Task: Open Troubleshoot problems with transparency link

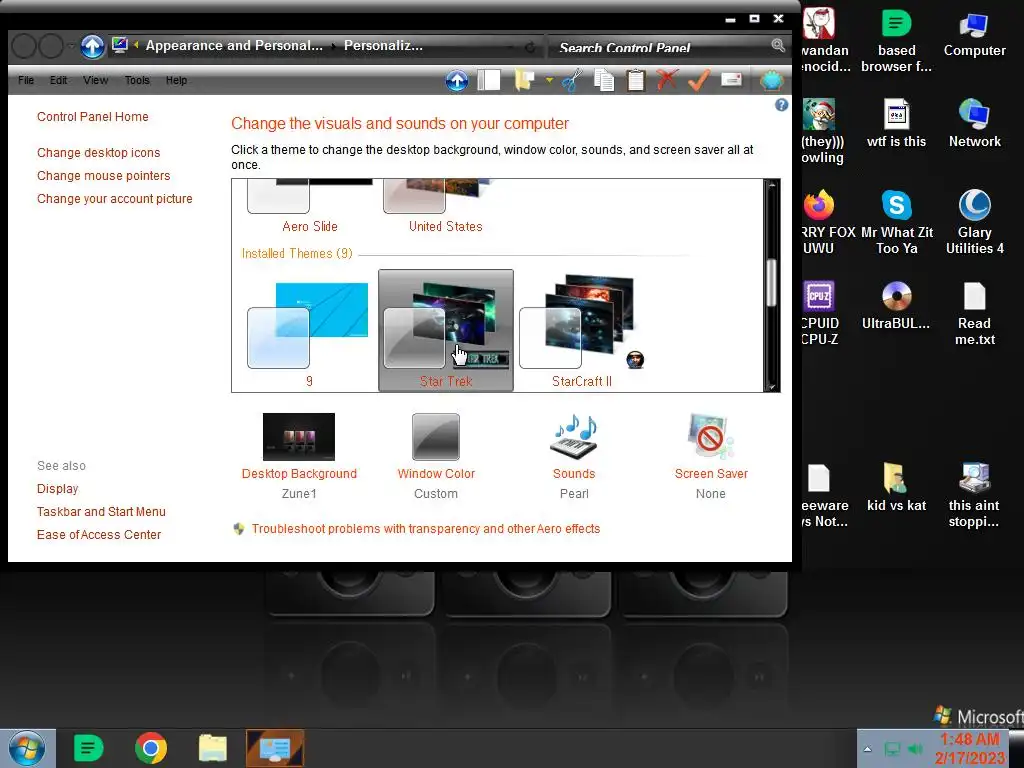Action: (426, 529)
